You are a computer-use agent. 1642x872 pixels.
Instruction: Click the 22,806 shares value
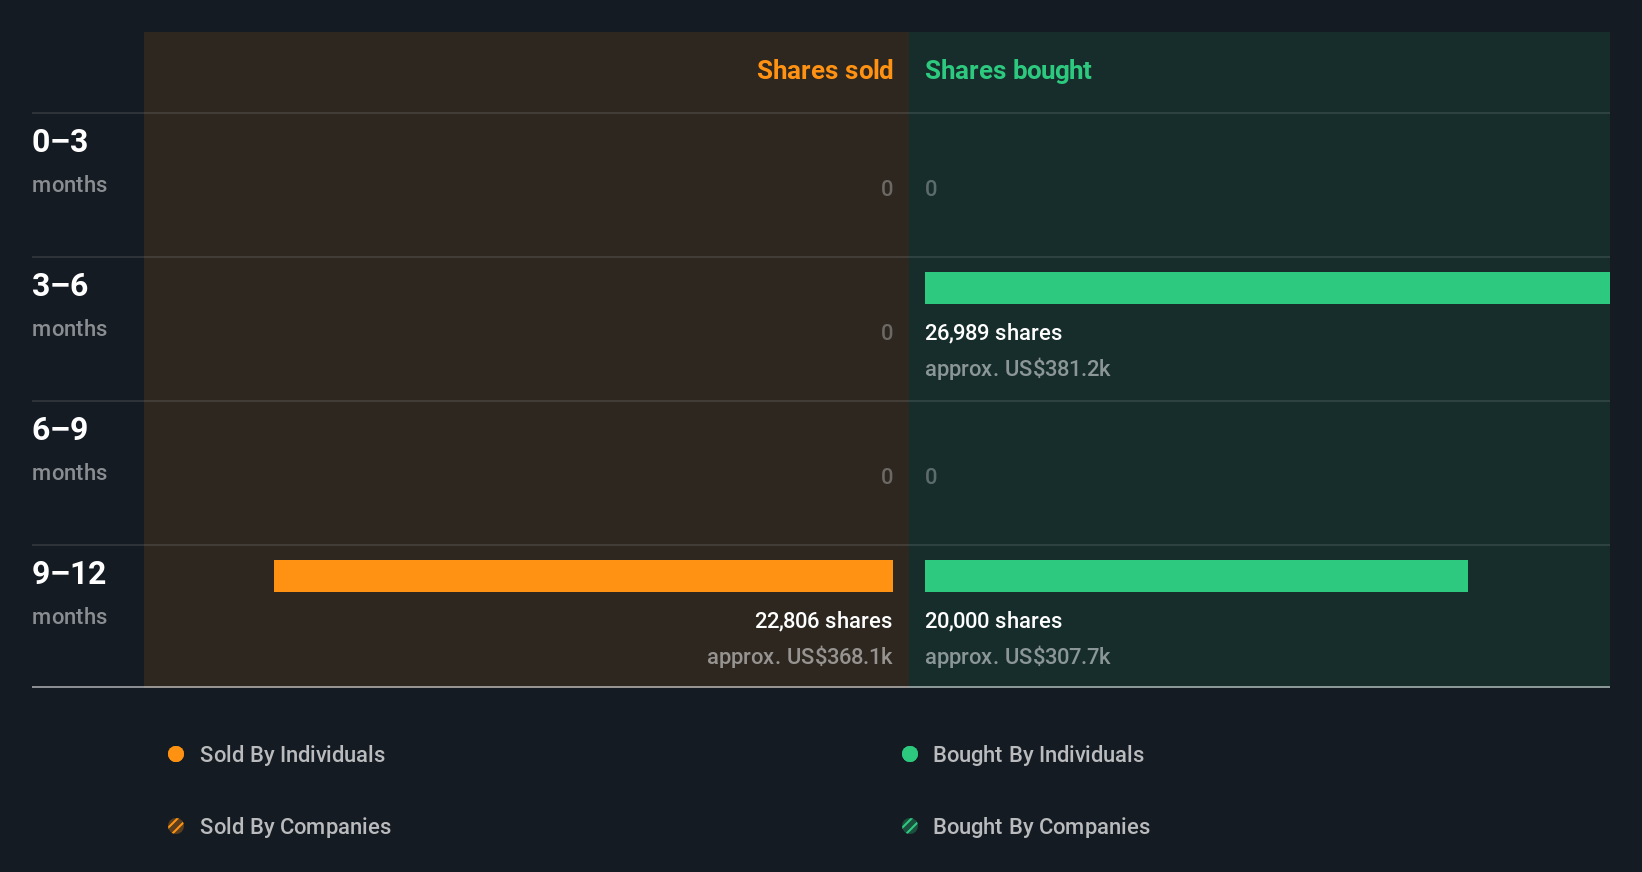(x=823, y=620)
